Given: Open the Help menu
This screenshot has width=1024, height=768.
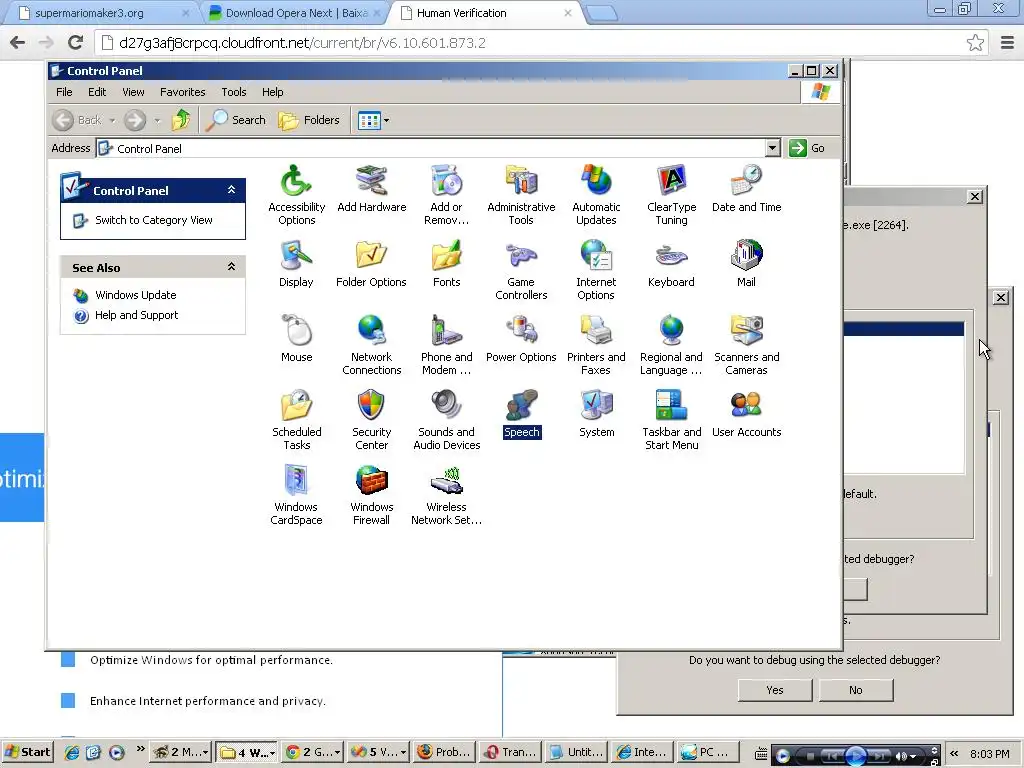Looking at the screenshot, I should point(273,92).
